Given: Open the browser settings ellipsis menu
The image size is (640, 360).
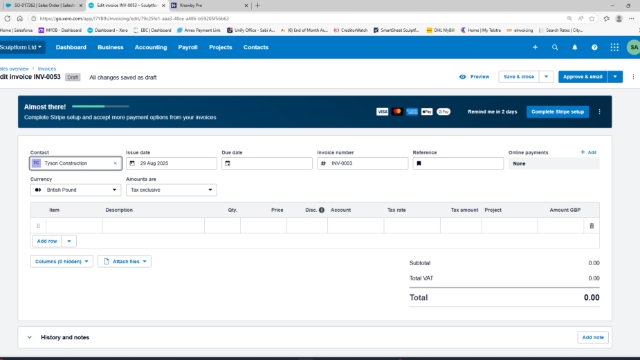Looking at the screenshot, I should click(x=631, y=18).
